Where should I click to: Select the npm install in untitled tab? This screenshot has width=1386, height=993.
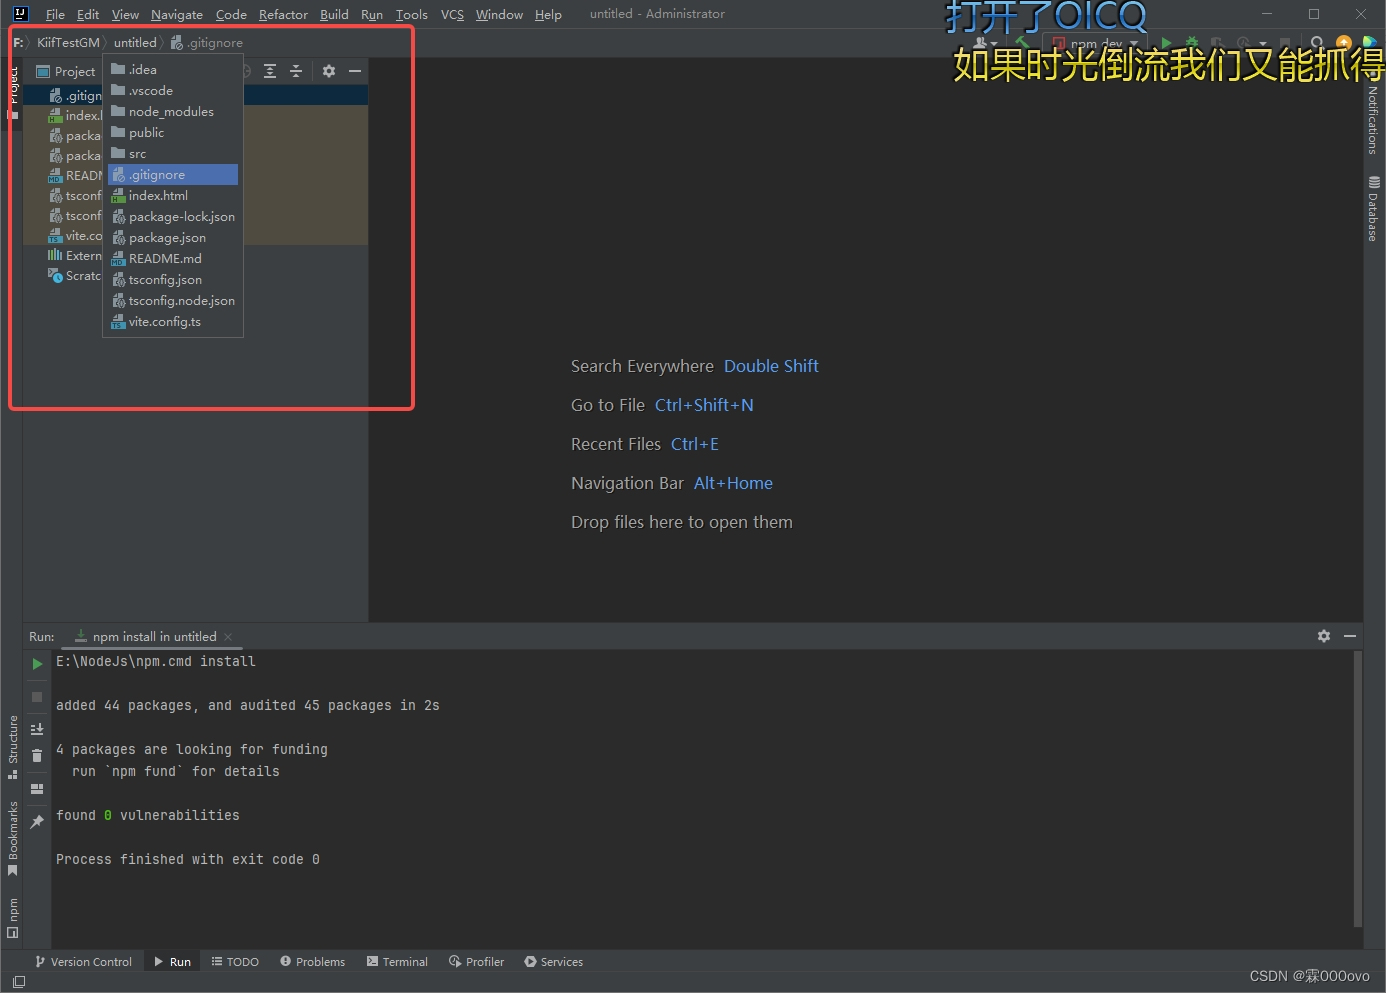[x=154, y=637]
